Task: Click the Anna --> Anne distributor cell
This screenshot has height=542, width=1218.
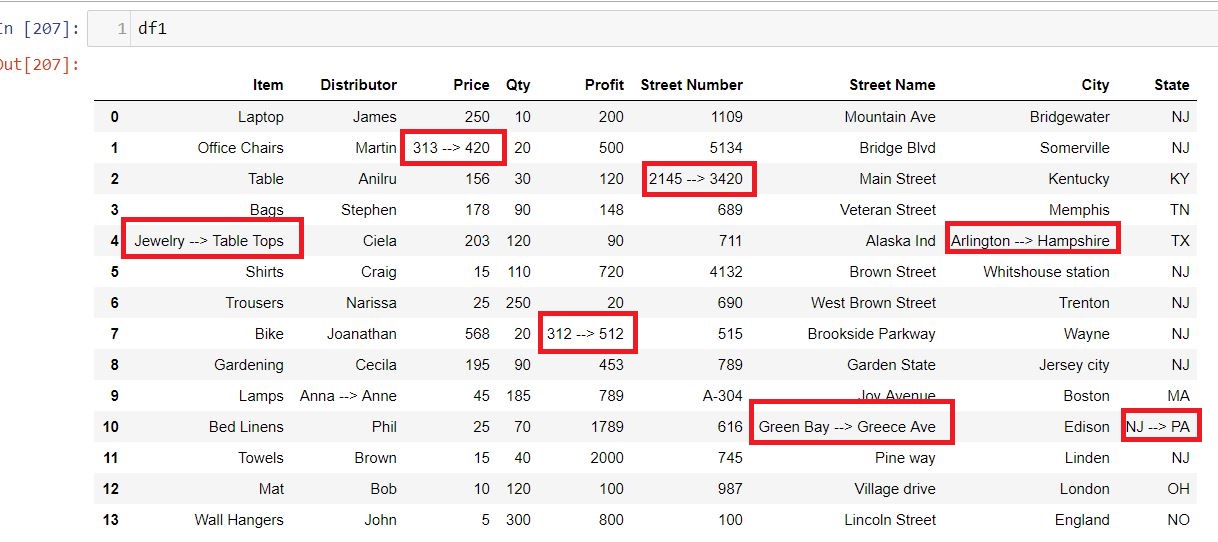Action: click(348, 396)
